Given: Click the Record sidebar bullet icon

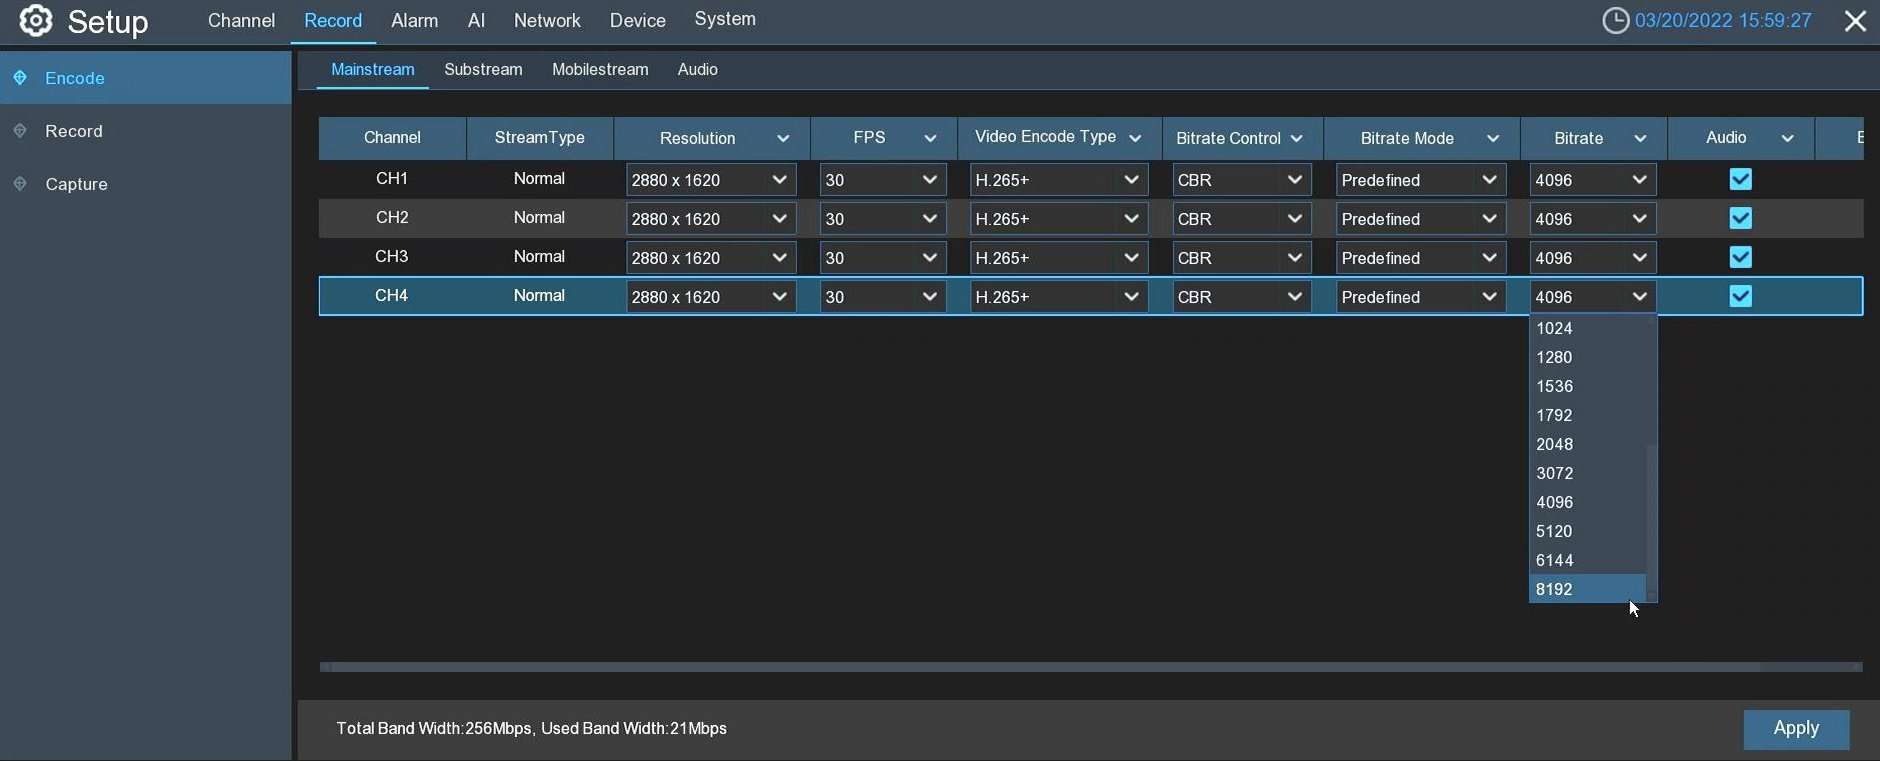Looking at the screenshot, I should tap(19, 130).
